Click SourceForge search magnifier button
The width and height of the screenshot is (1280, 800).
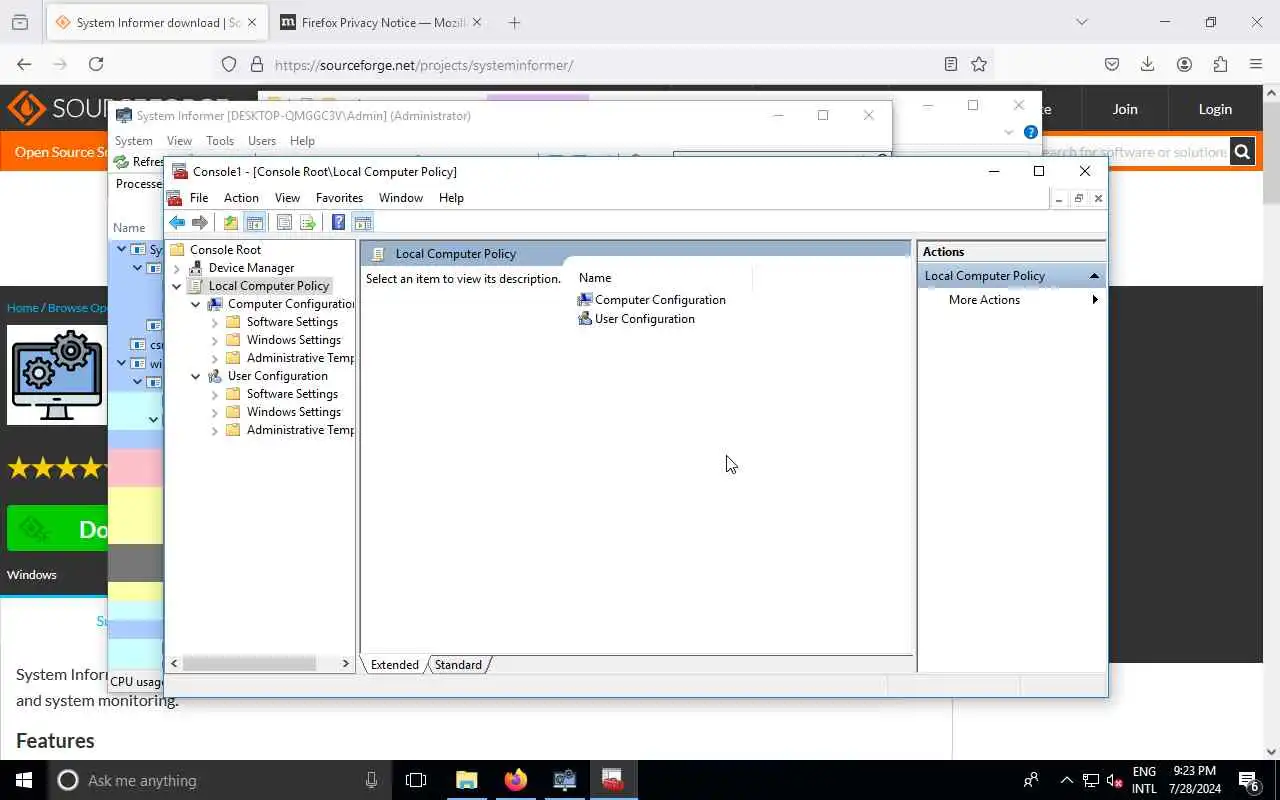tap(1242, 152)
